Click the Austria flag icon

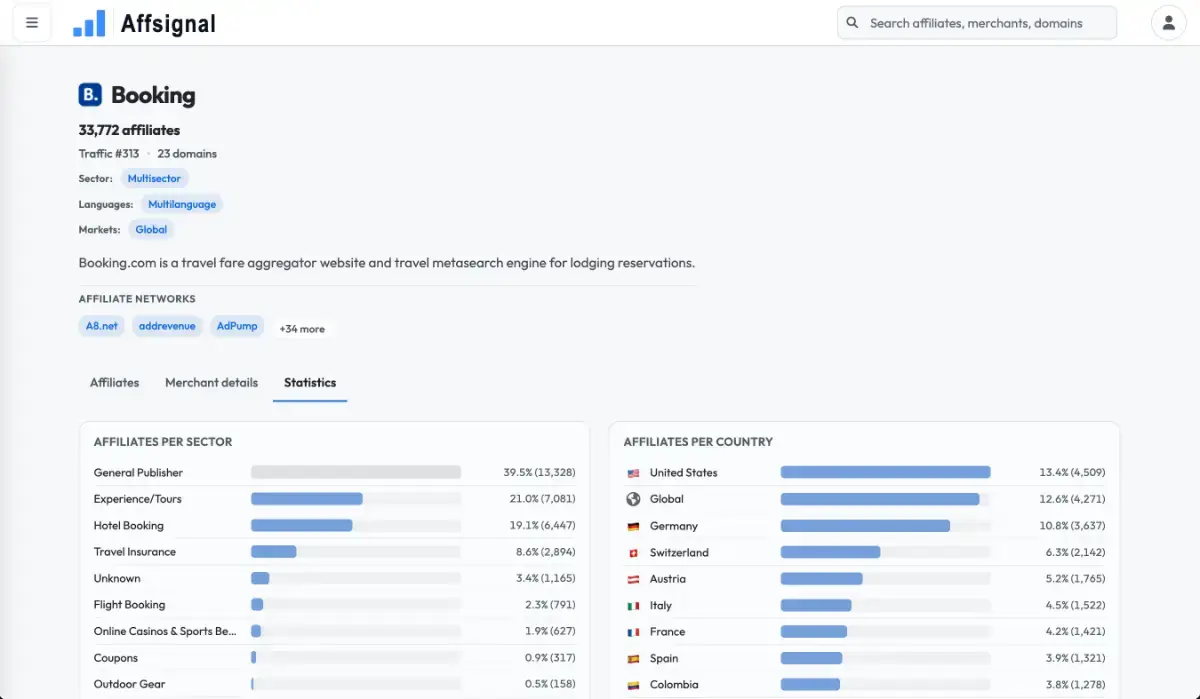633,579
